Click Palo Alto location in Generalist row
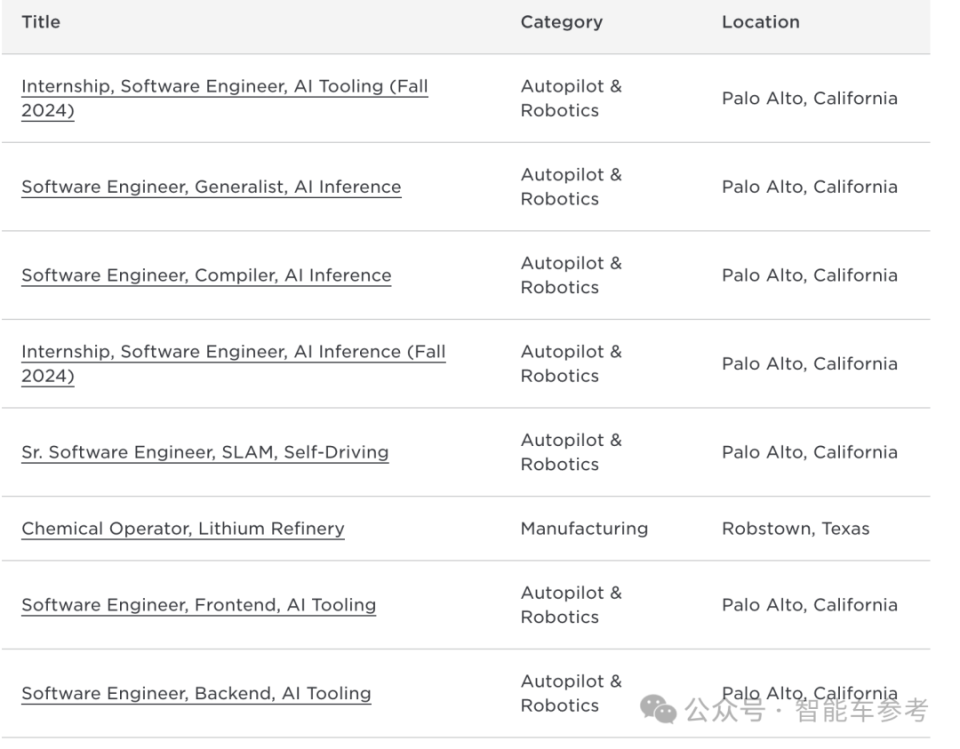 (x=809, y=187)
